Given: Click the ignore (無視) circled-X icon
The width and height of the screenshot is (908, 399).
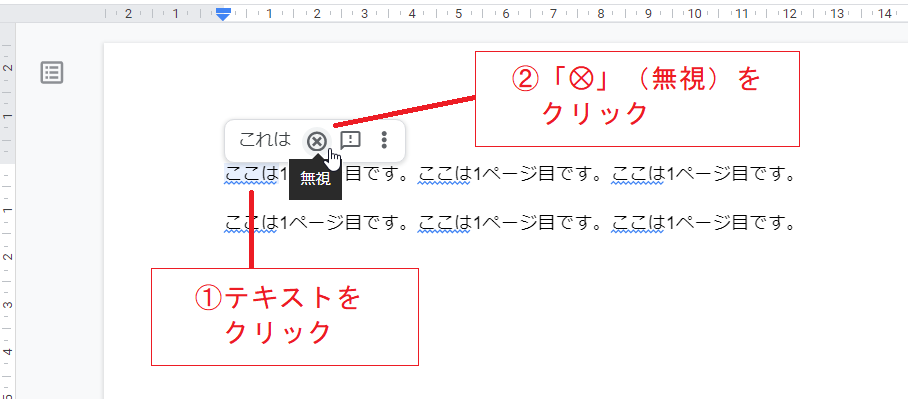Looking at the screenshot, I should (316, 141).
